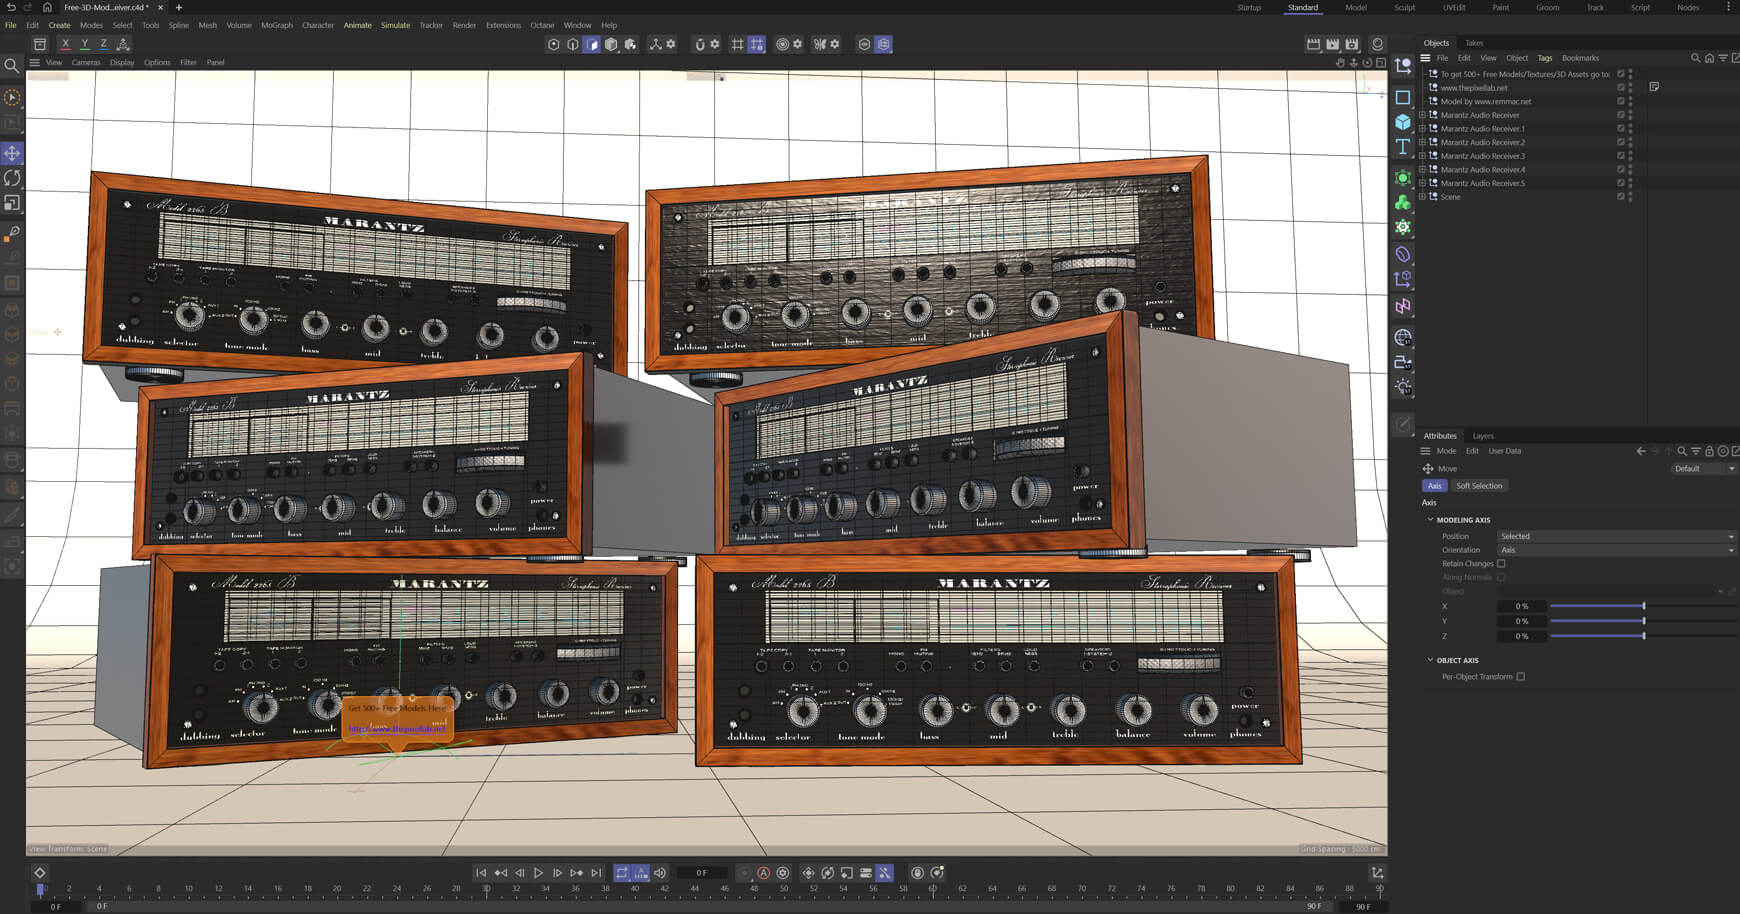The width and height of the screenshot is (1740, 914).
Task: Open the viewport Cameras menu
Action: (86, 62)
